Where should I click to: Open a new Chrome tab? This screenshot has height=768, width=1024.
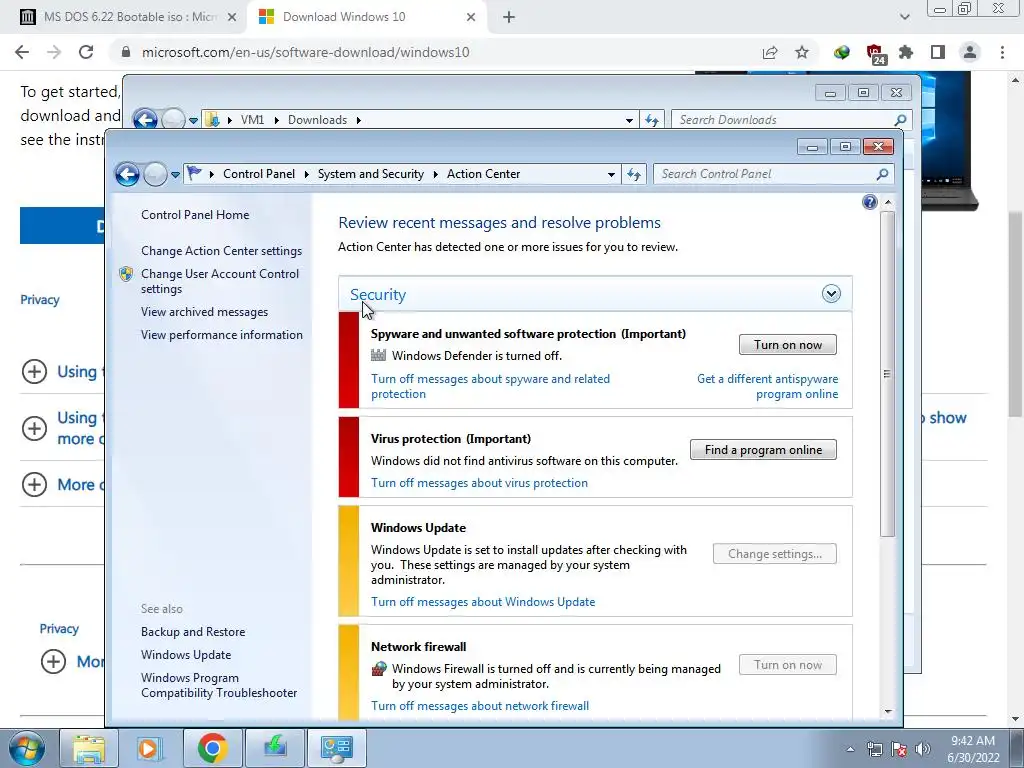click(x=509, y=17)
